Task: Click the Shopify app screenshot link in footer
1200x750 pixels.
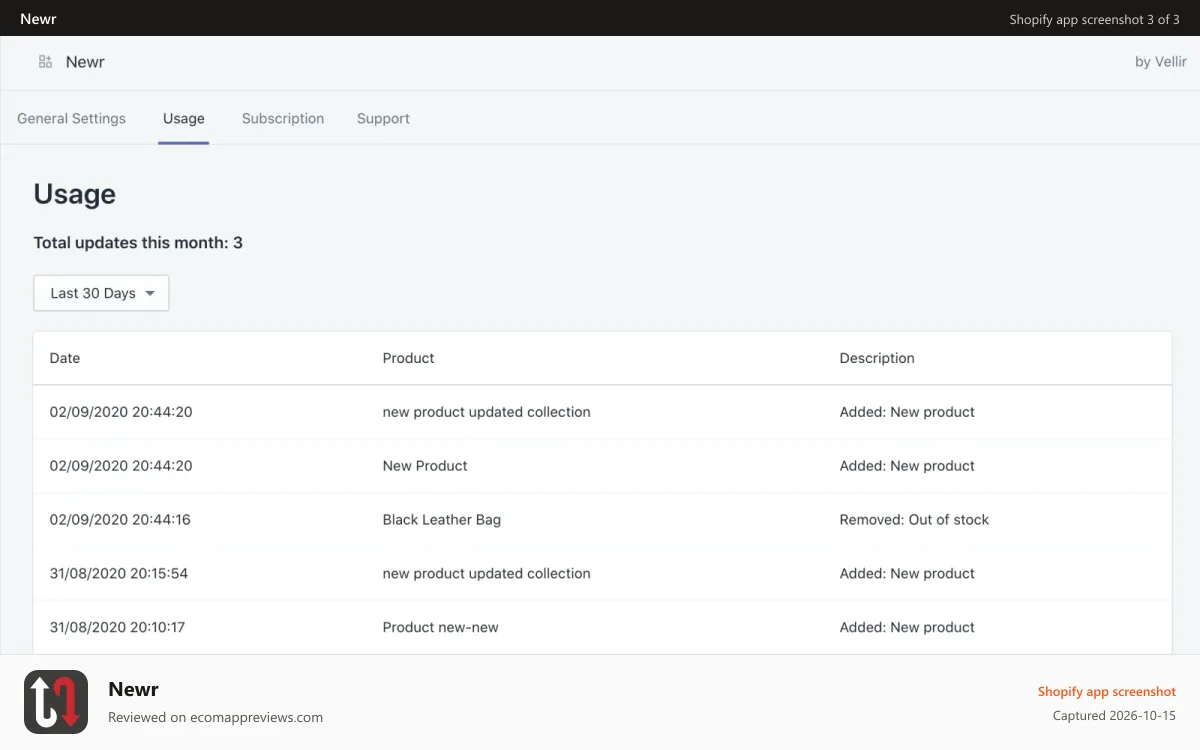Action: 1107,692
